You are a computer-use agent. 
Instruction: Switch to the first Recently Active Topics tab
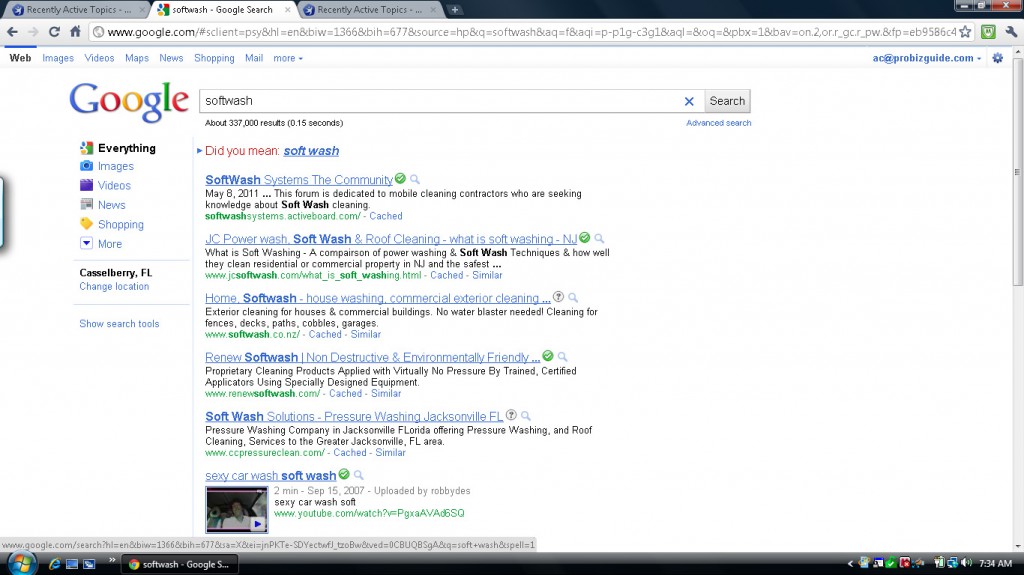tap(76, 10)
